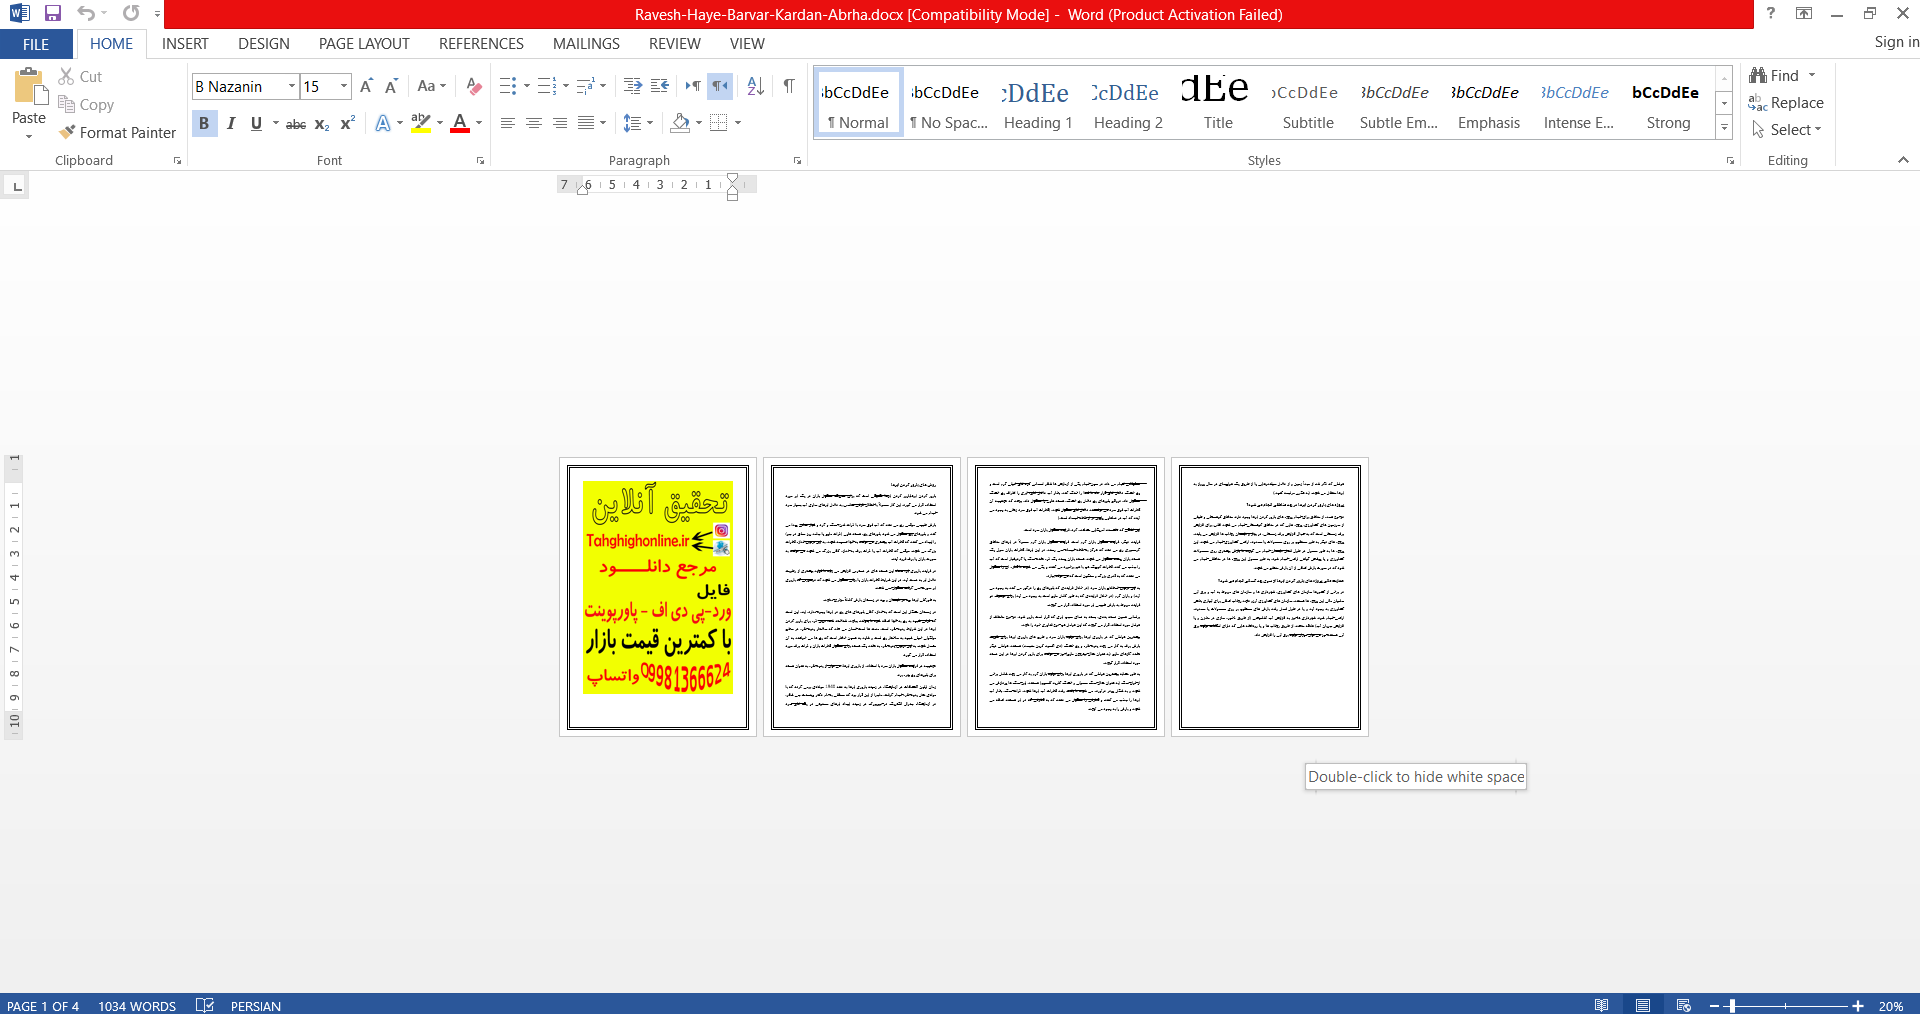Grow the font size
The image size is (1920, 1014).
pyautogui.click(x=366, y=86)
